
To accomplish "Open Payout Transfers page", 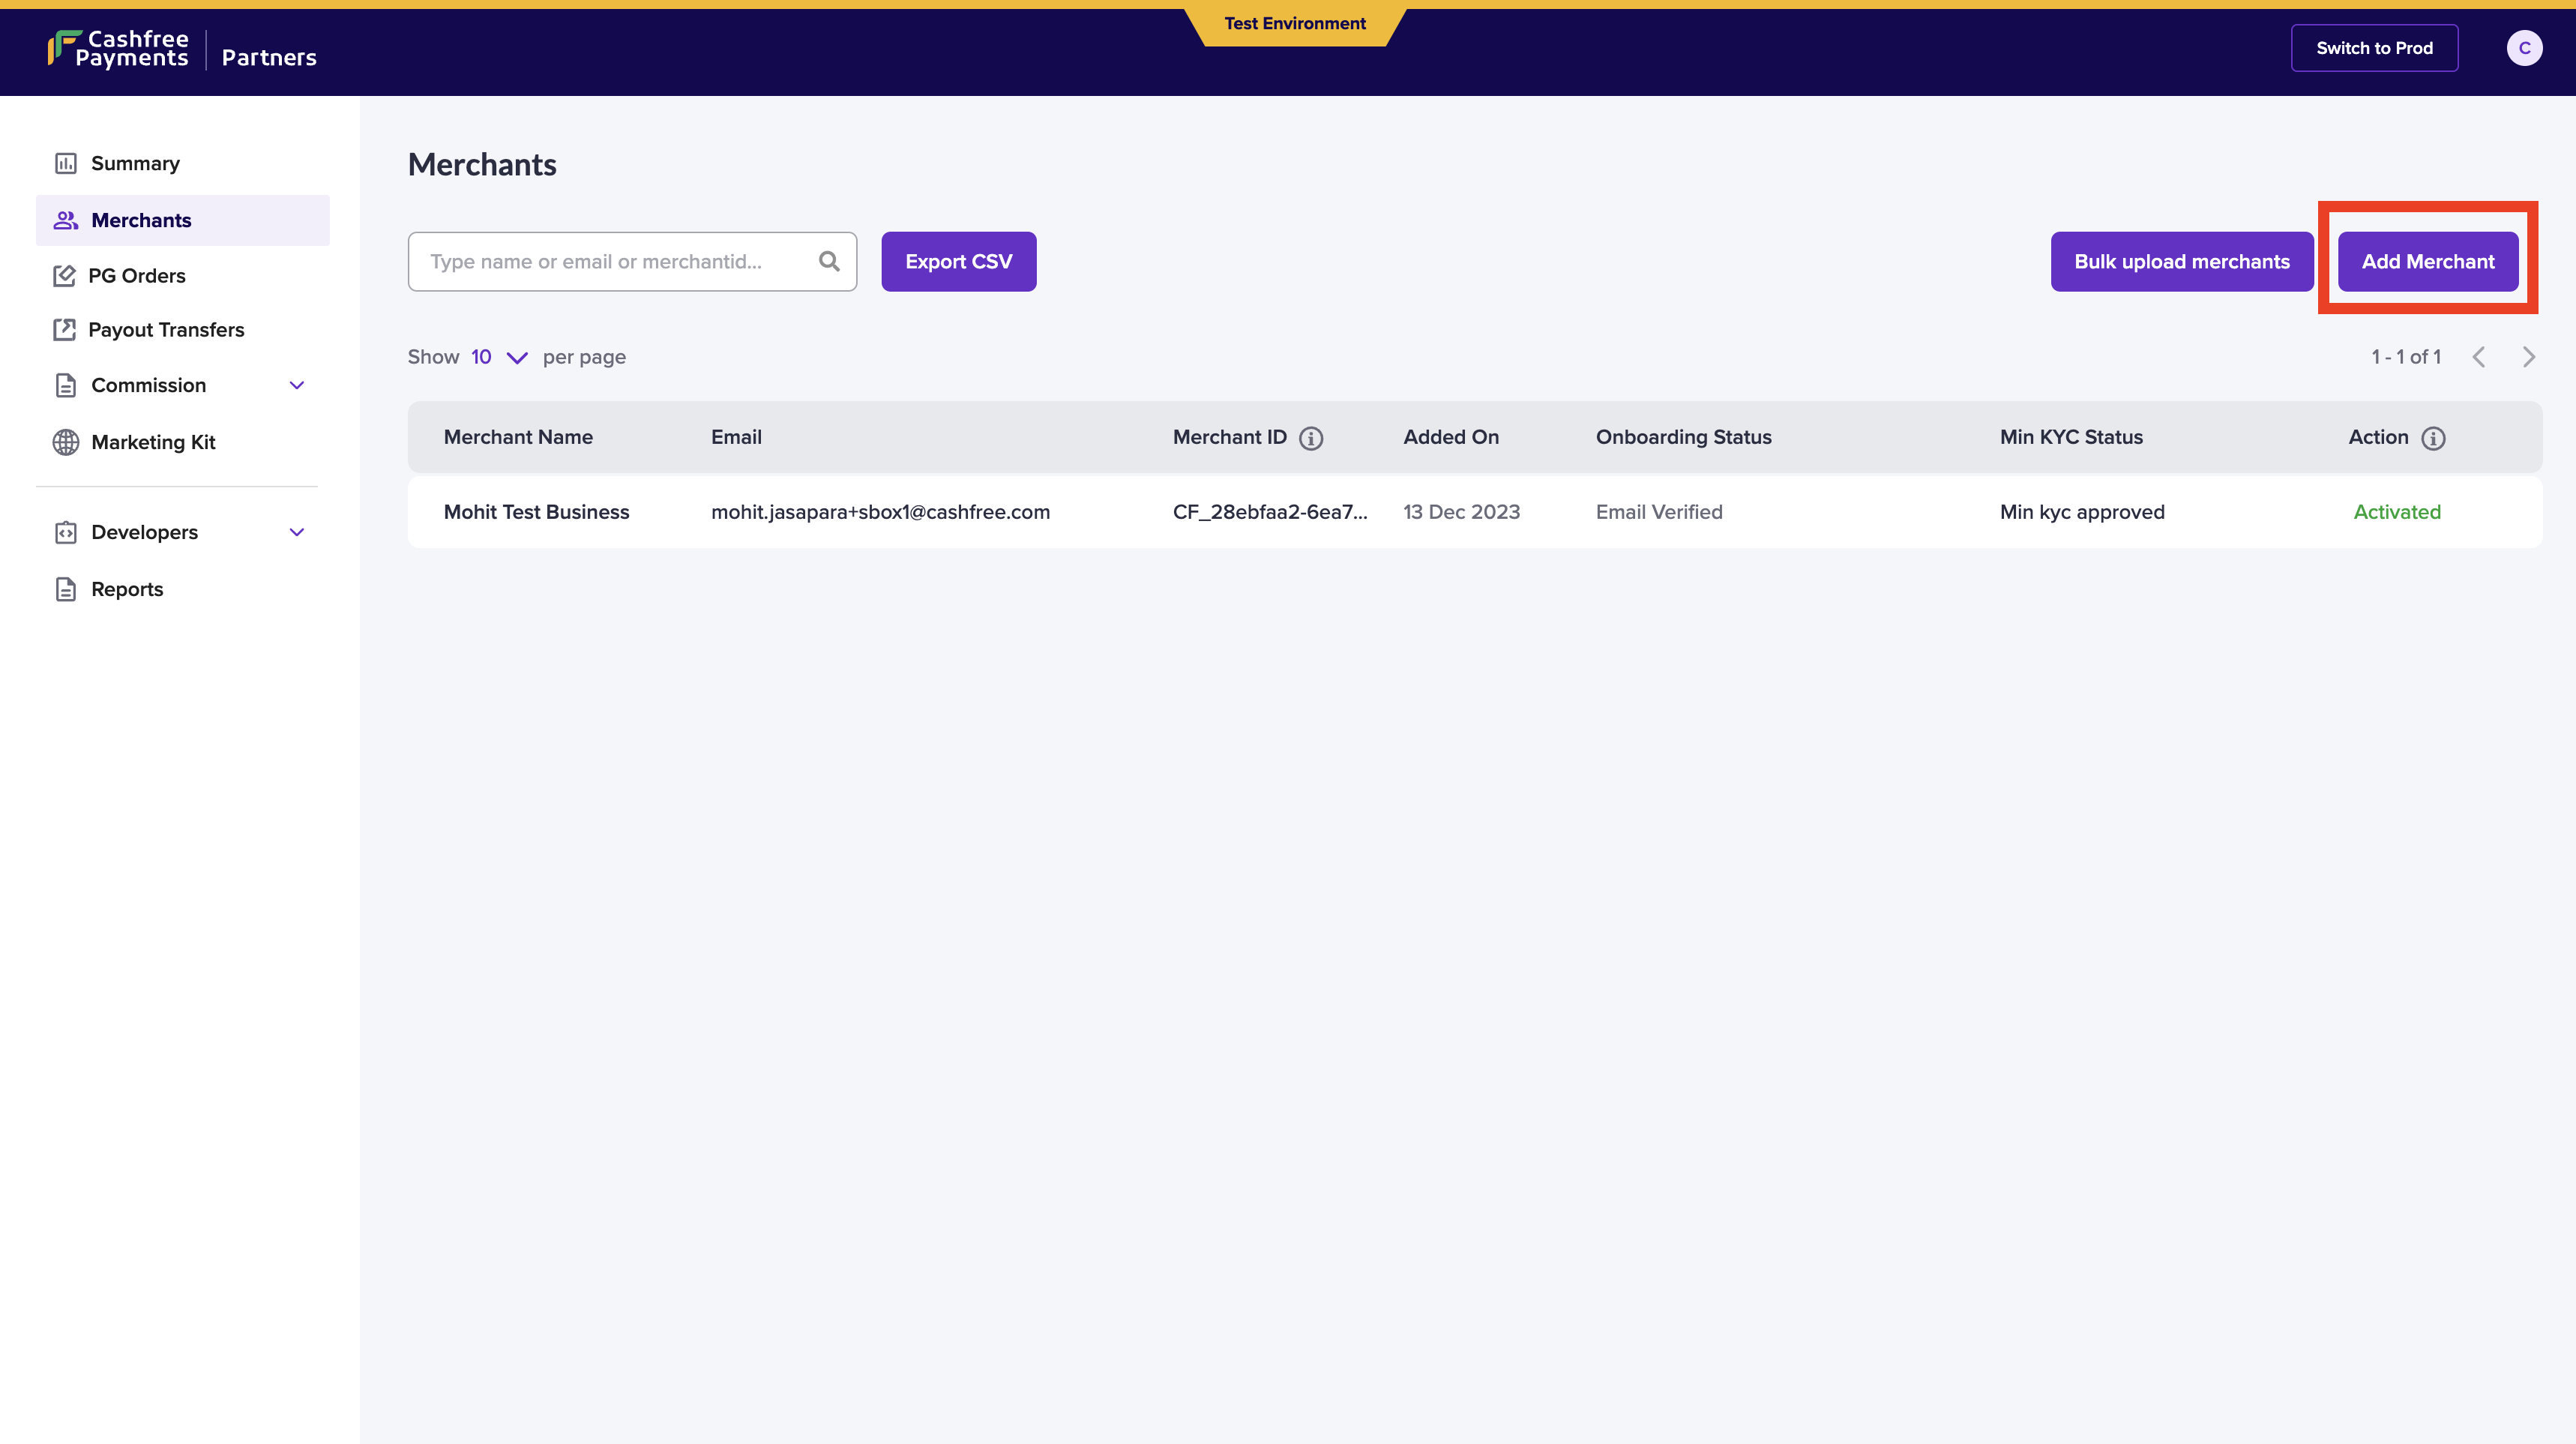I will tap(166, 330).
